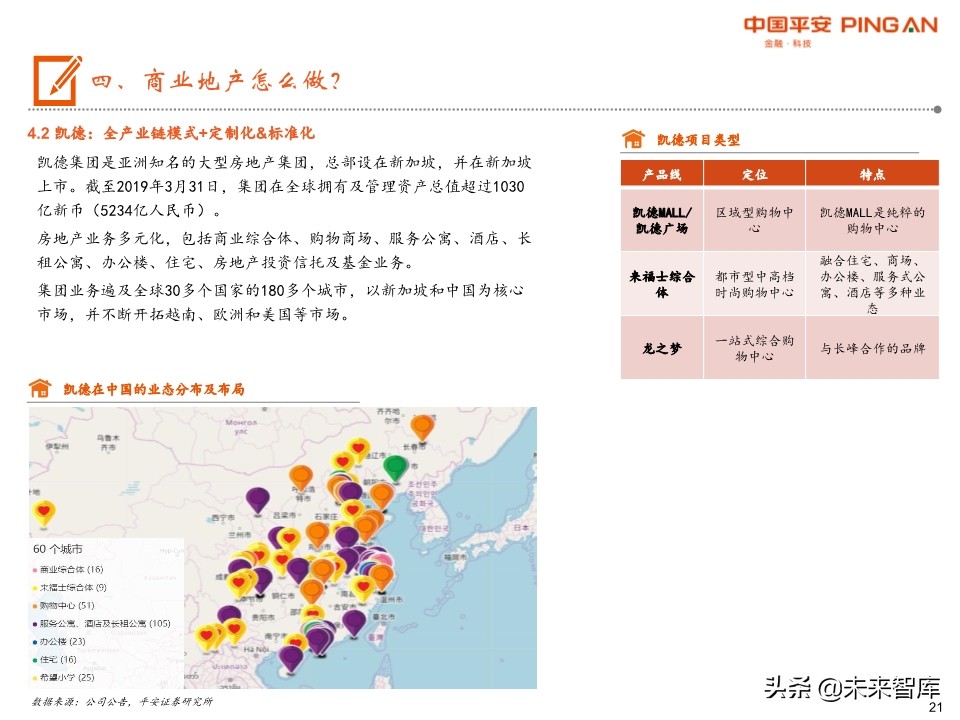Click the 产品线 table header
The image size is (960, 720).
[x=662, y=174]
